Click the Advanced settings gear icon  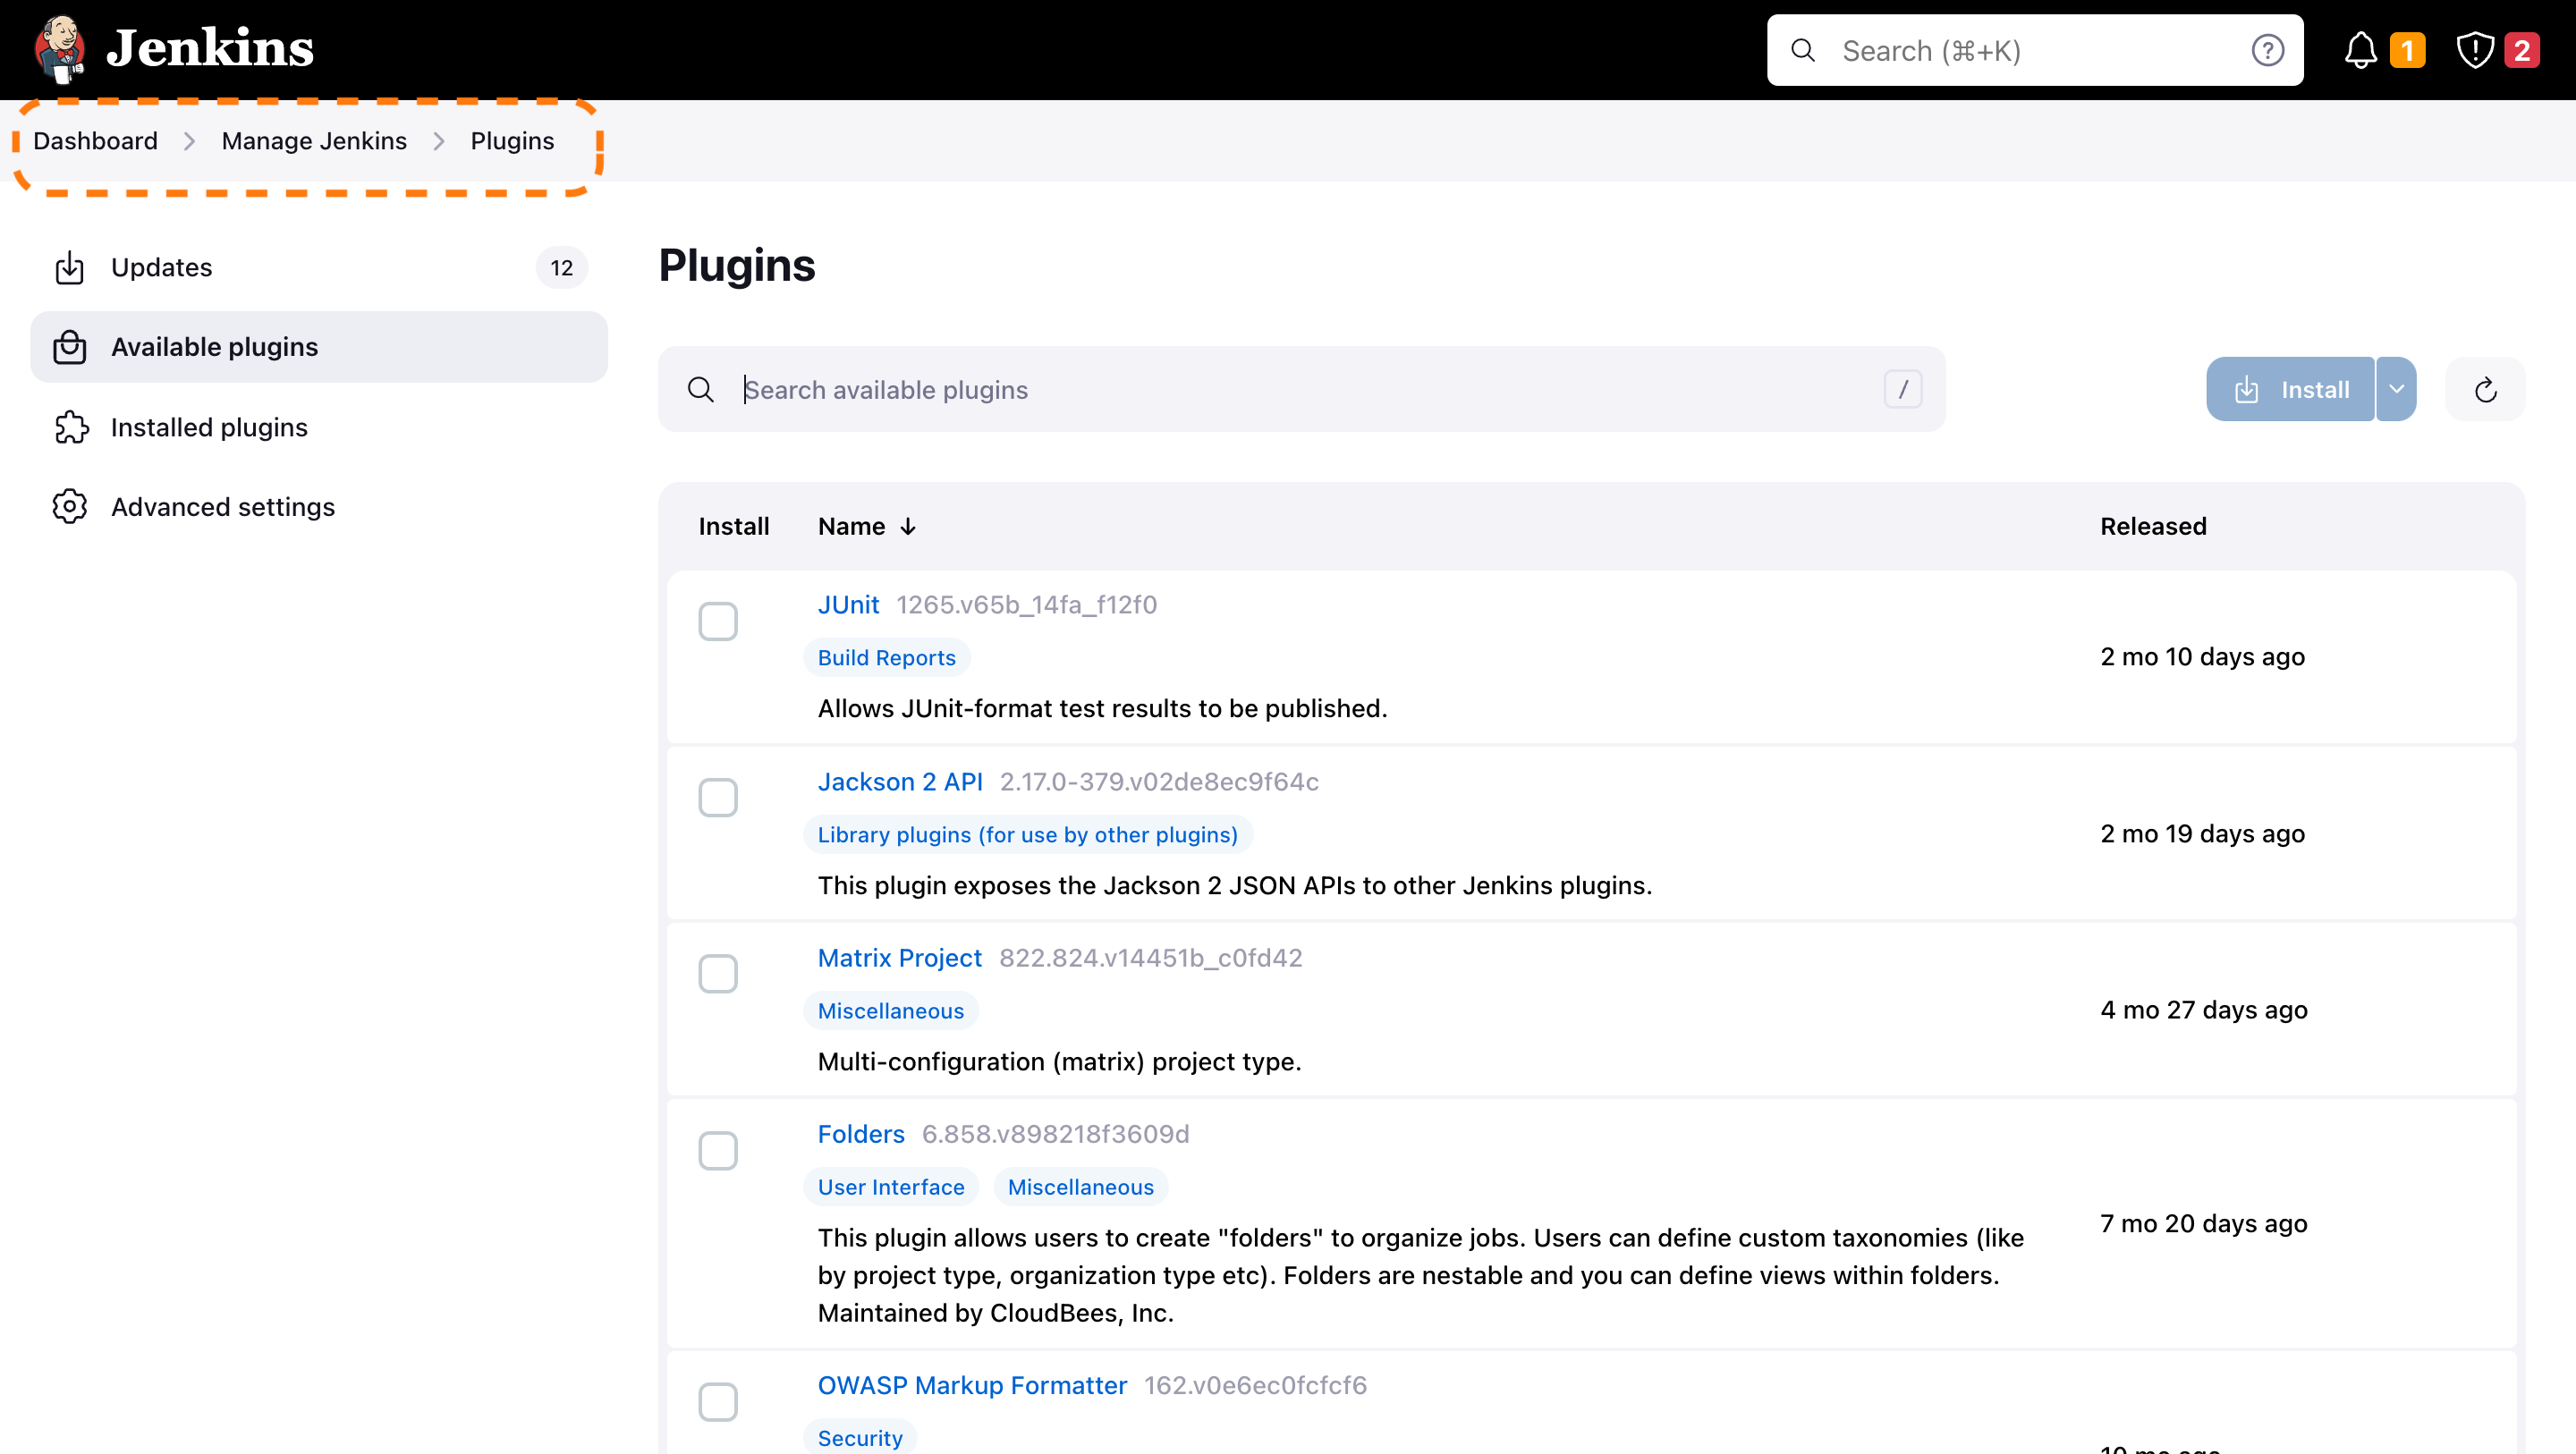pyautogui.click(x=69, y=508)
